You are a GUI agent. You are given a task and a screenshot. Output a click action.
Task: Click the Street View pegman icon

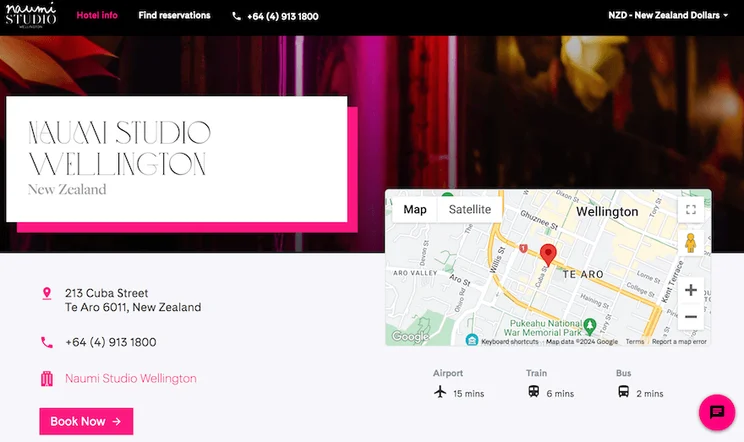pos(691,243)
